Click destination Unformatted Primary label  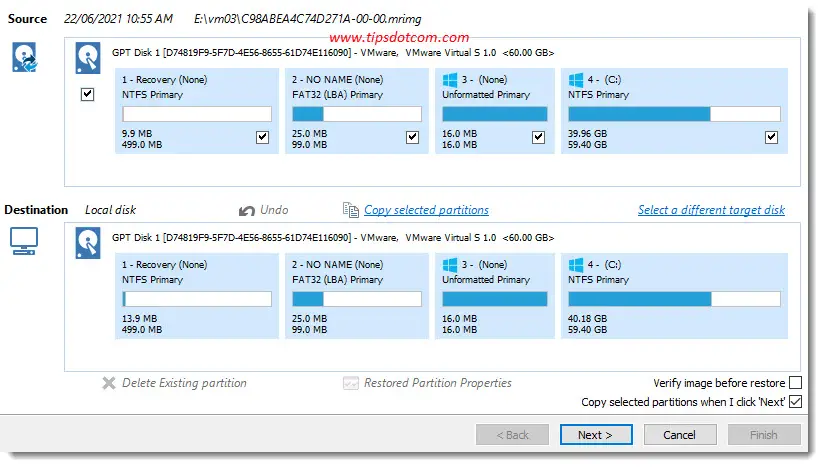pos(486,280)
